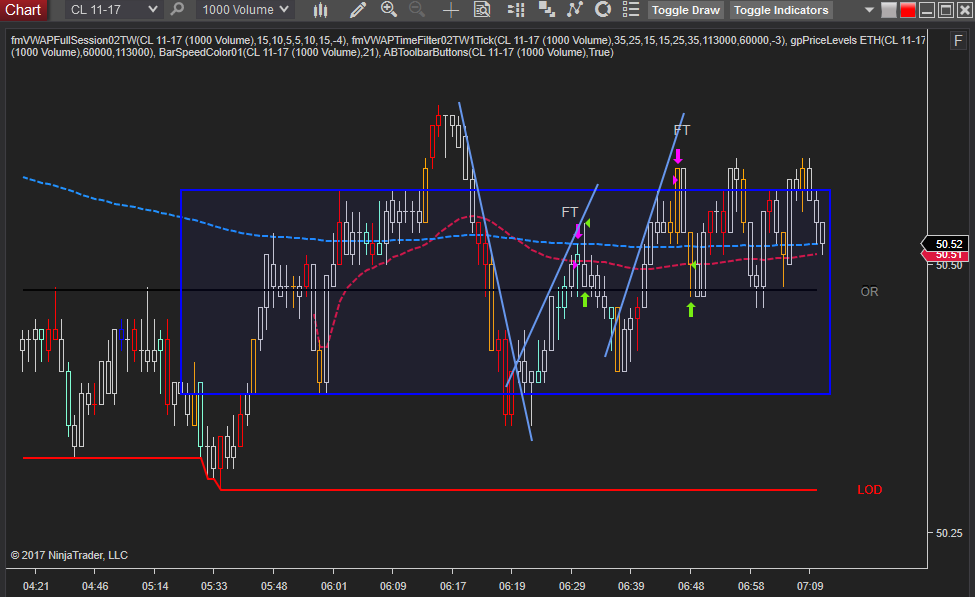975x597 pixels.
Task: Click the 04:21 time axis label
Action: (35, 586)
